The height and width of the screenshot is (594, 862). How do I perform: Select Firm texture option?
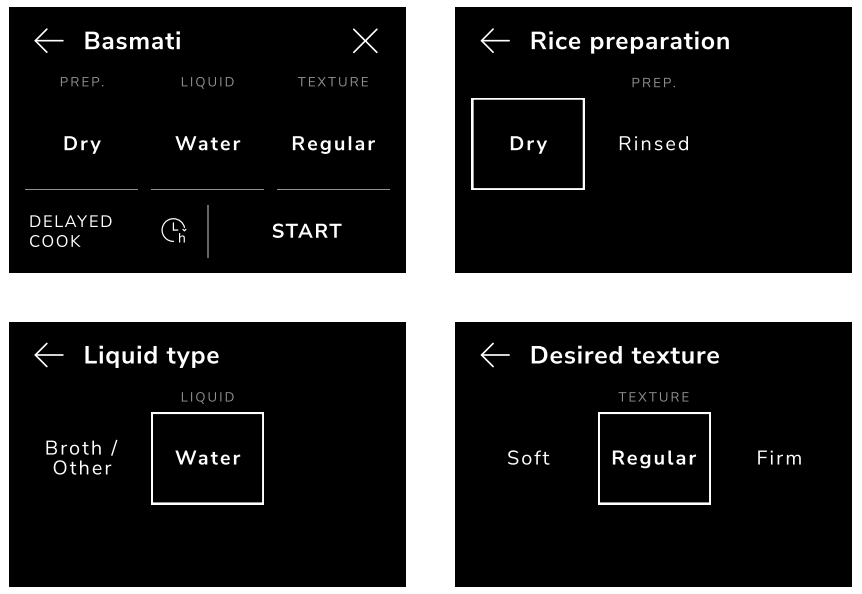click(780, 458)
